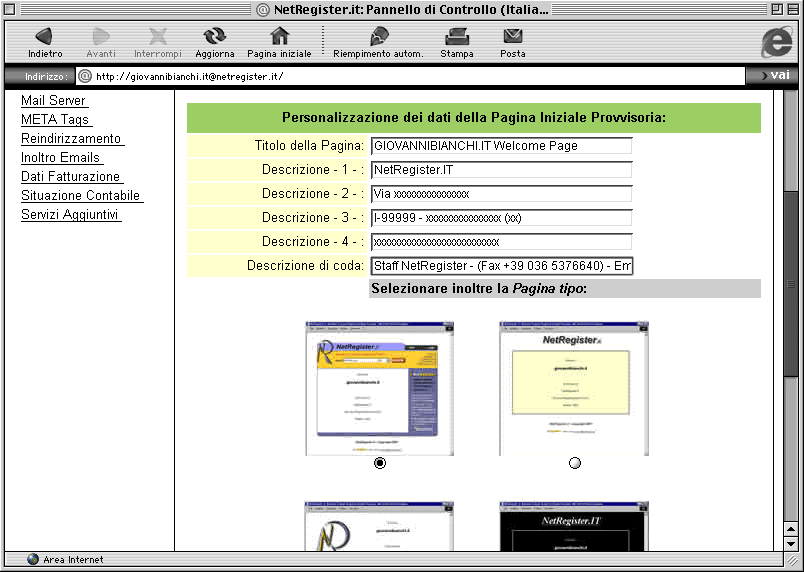Click the Descrizione - 2 - field
Viewport: 804px width, 572px height.
pos(501,194)
